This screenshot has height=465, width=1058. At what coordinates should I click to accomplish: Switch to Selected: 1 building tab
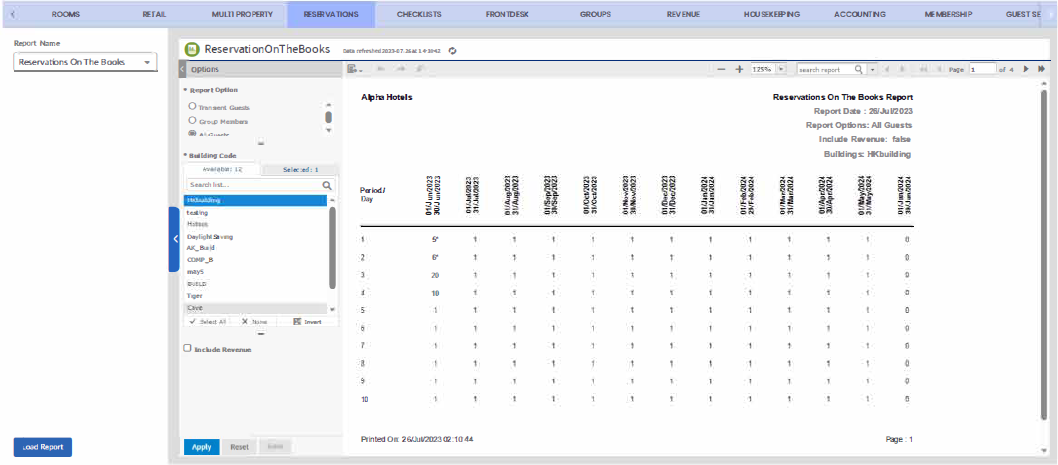300,170
